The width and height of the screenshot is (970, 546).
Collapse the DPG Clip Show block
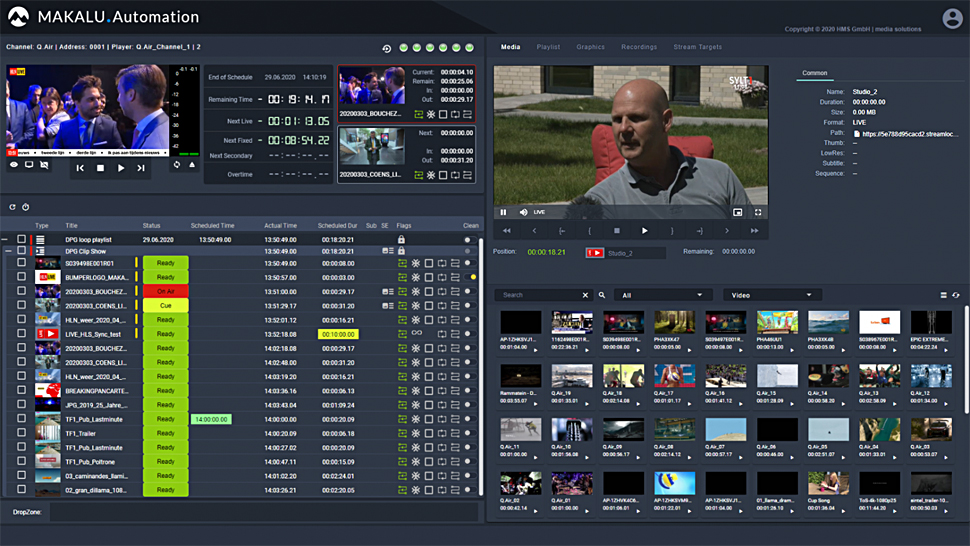pyautogui.click(x=9, y=251)
